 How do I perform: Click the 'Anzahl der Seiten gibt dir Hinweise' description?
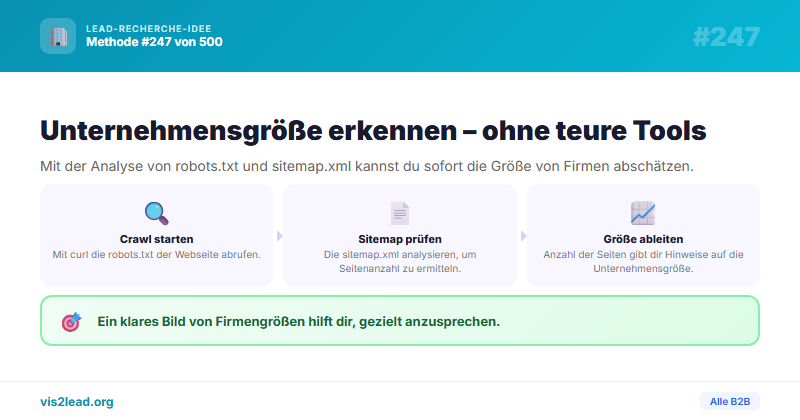click(643, 261)
